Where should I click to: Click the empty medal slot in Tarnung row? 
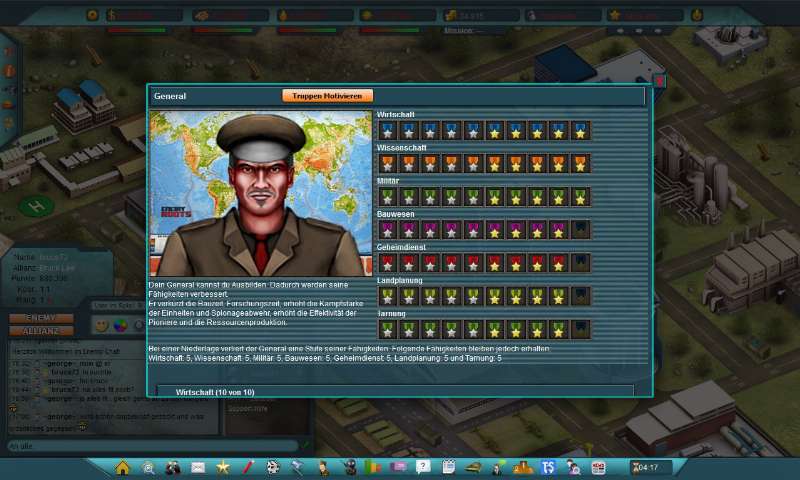point(581,330)
